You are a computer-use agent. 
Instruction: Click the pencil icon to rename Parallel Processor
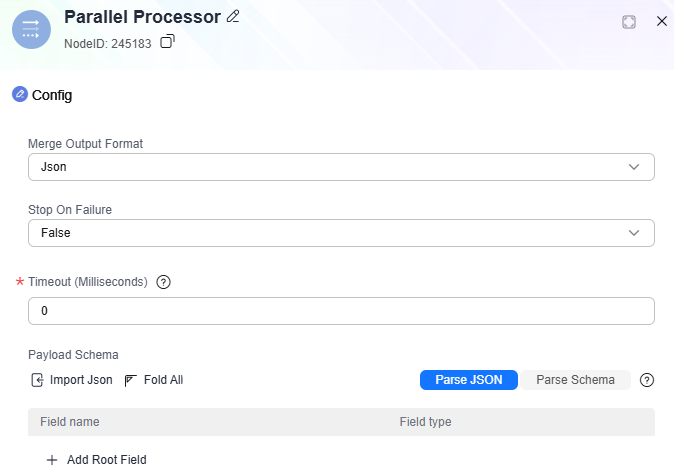coord(233,17)
